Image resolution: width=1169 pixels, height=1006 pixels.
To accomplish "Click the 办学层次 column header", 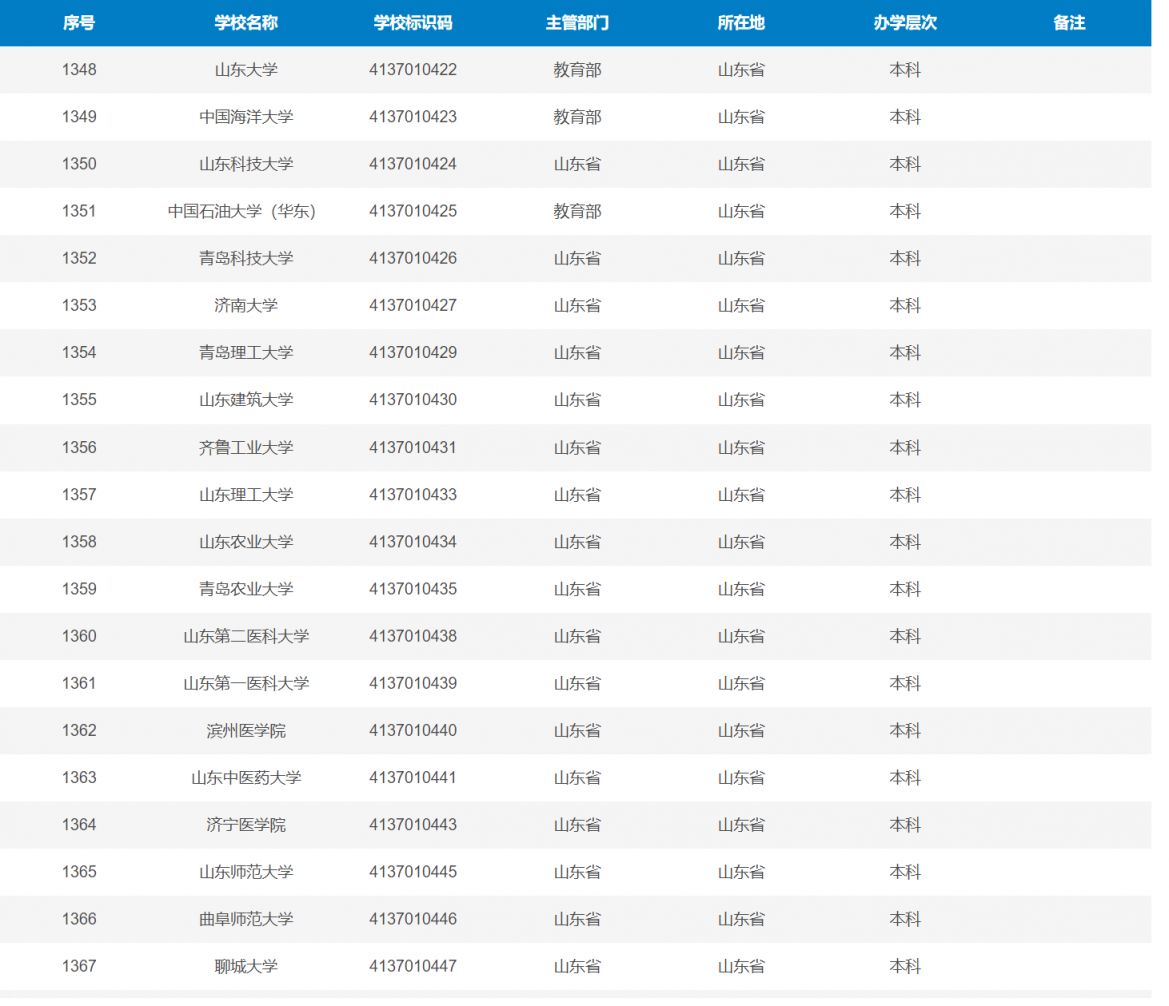I will tap(905, 23).
